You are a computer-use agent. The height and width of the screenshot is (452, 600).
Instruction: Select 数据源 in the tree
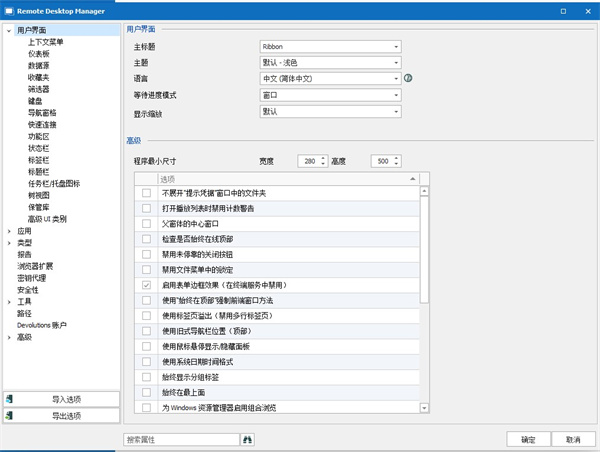pos(39,66)
